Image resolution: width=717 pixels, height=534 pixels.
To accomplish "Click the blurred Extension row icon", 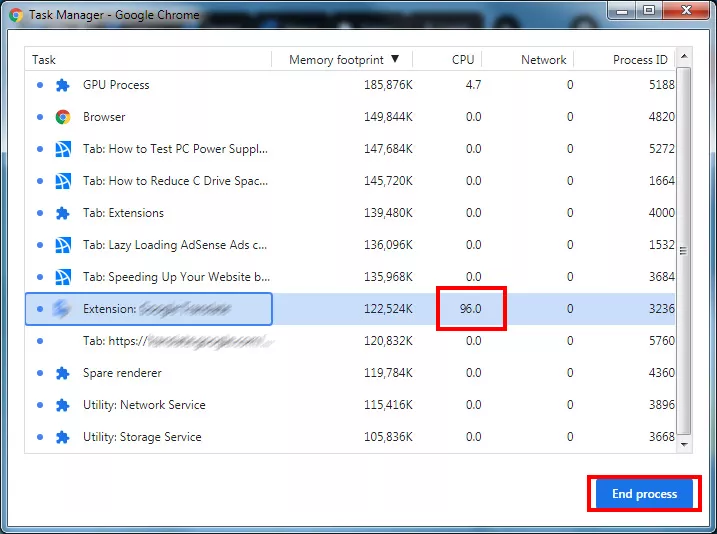I will 62,309.
